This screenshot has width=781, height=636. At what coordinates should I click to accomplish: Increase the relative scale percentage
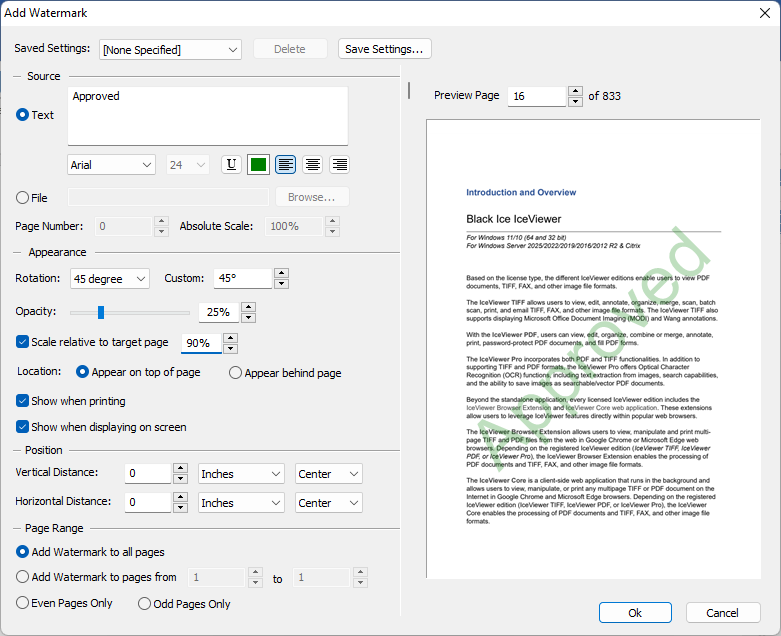[x=230, y=338]
